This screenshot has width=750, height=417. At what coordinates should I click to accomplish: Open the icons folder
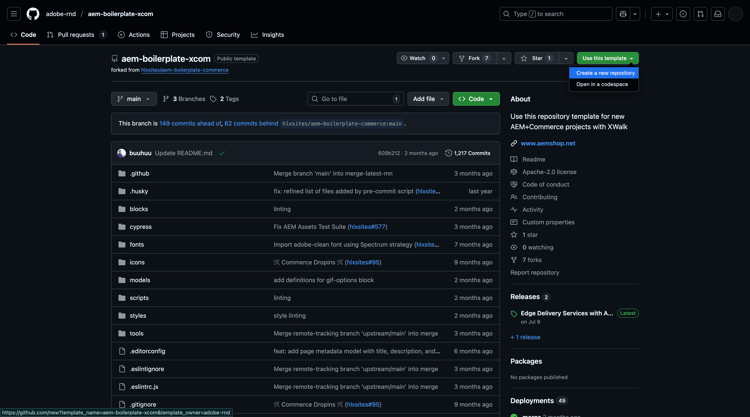[x=137, y=262]
